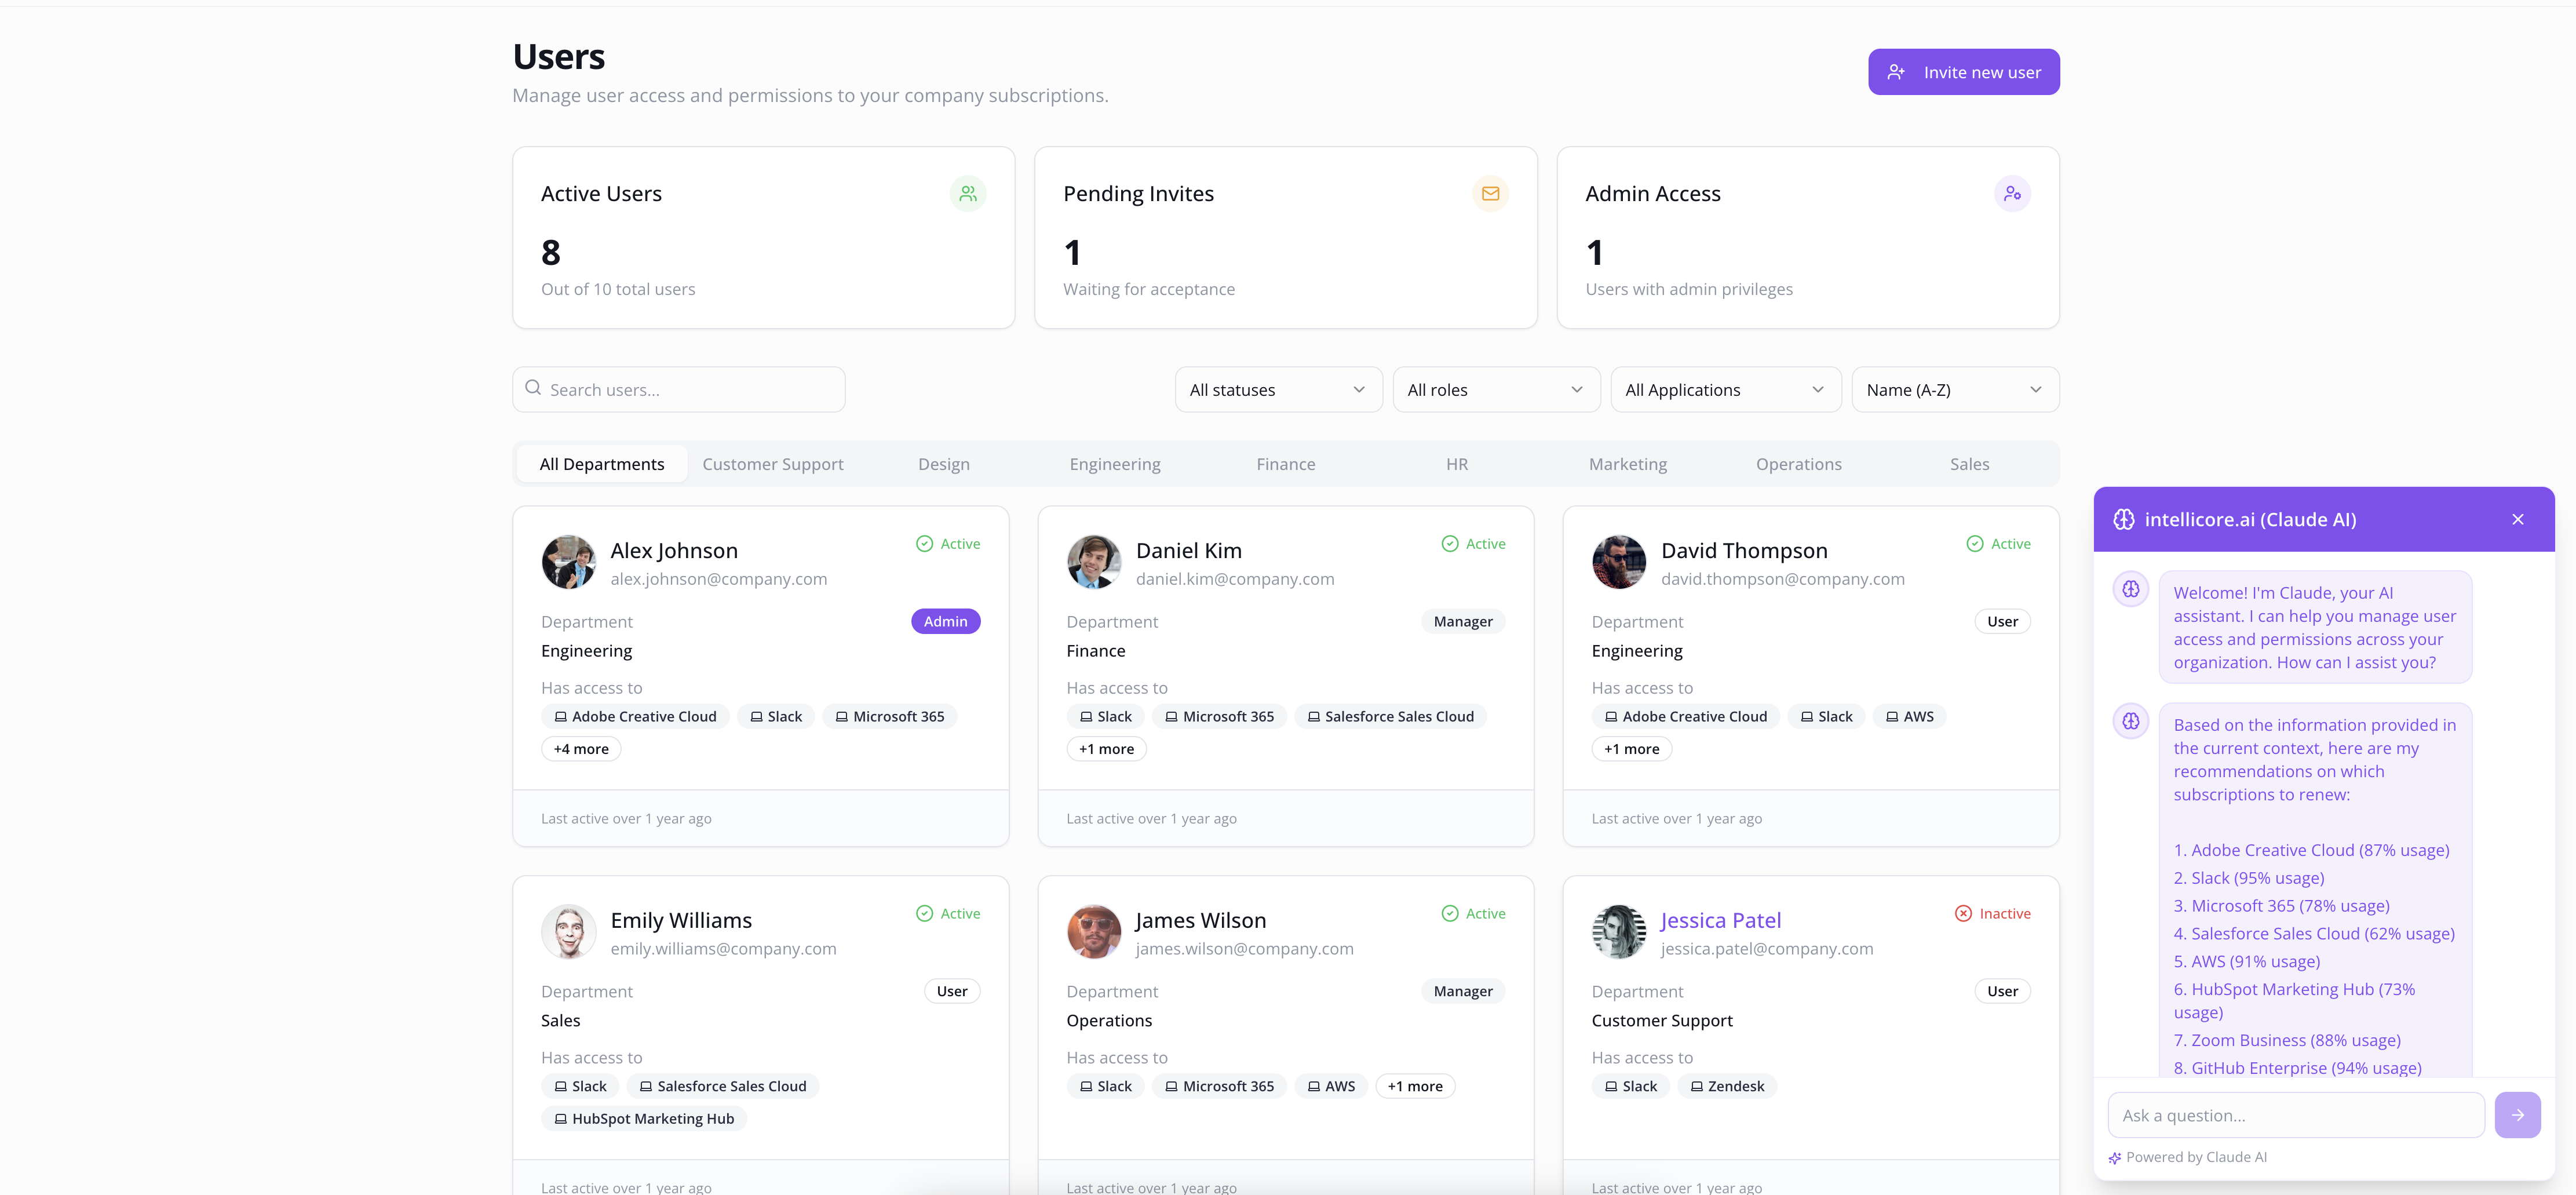The image size is (2576, 1195).
Task: Switch to the Marketing department tab
Action: [1627, 464]
